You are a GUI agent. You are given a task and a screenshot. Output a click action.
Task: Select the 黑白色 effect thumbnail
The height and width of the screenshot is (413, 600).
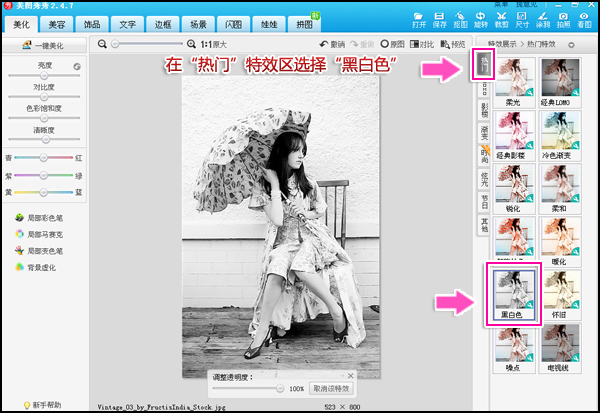512,290
